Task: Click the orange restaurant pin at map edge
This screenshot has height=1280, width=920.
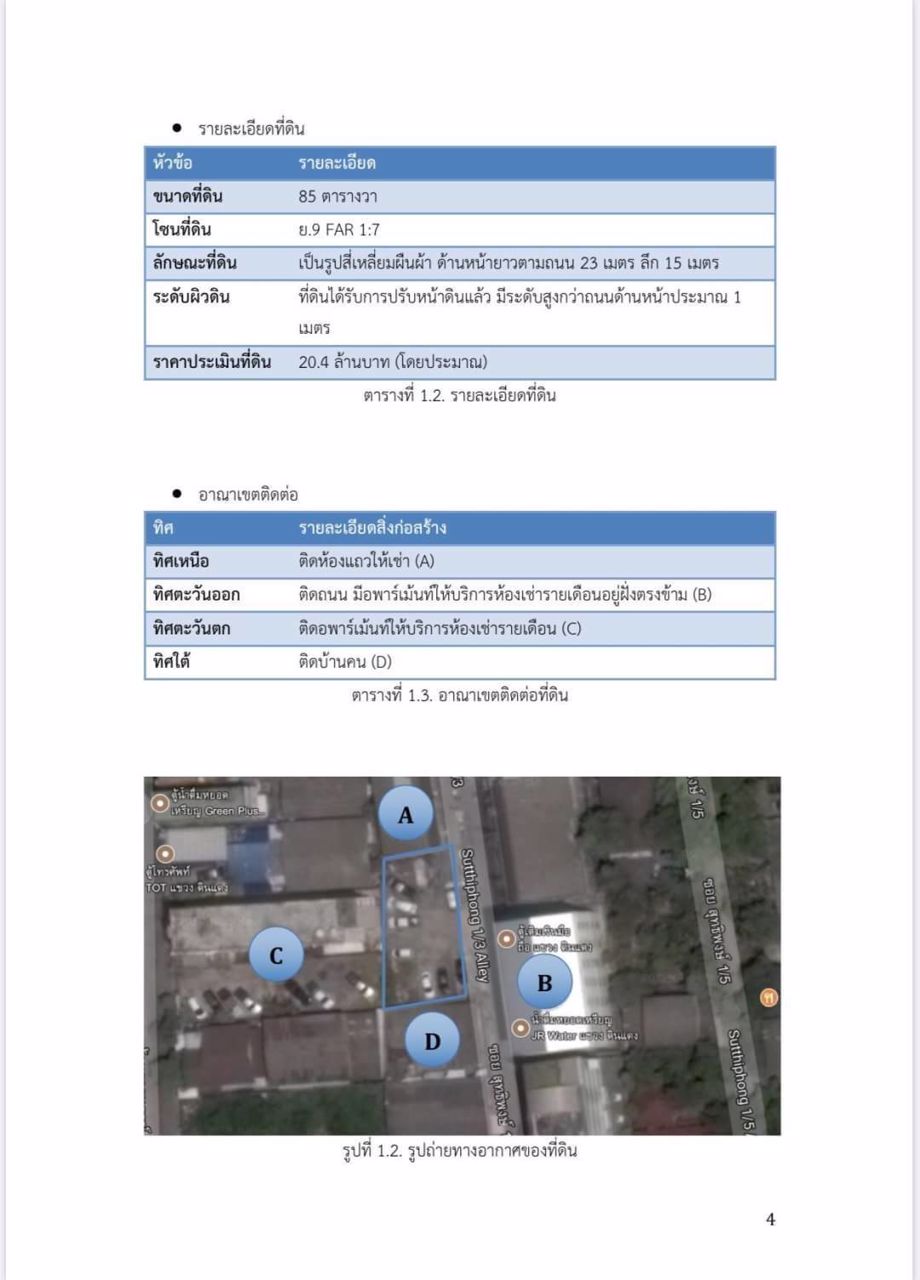Action: pyautogui.click(x=768, y=997)
